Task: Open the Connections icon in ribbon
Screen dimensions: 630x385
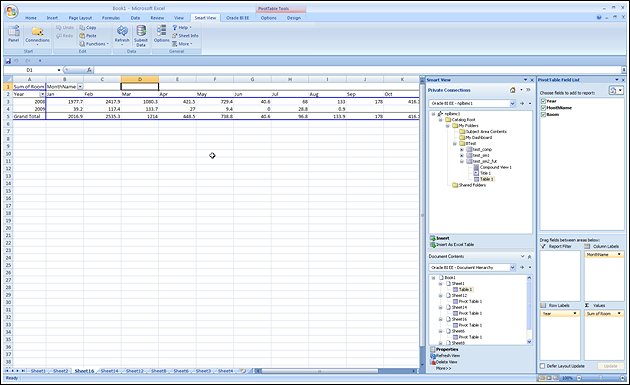Action: 37,32
